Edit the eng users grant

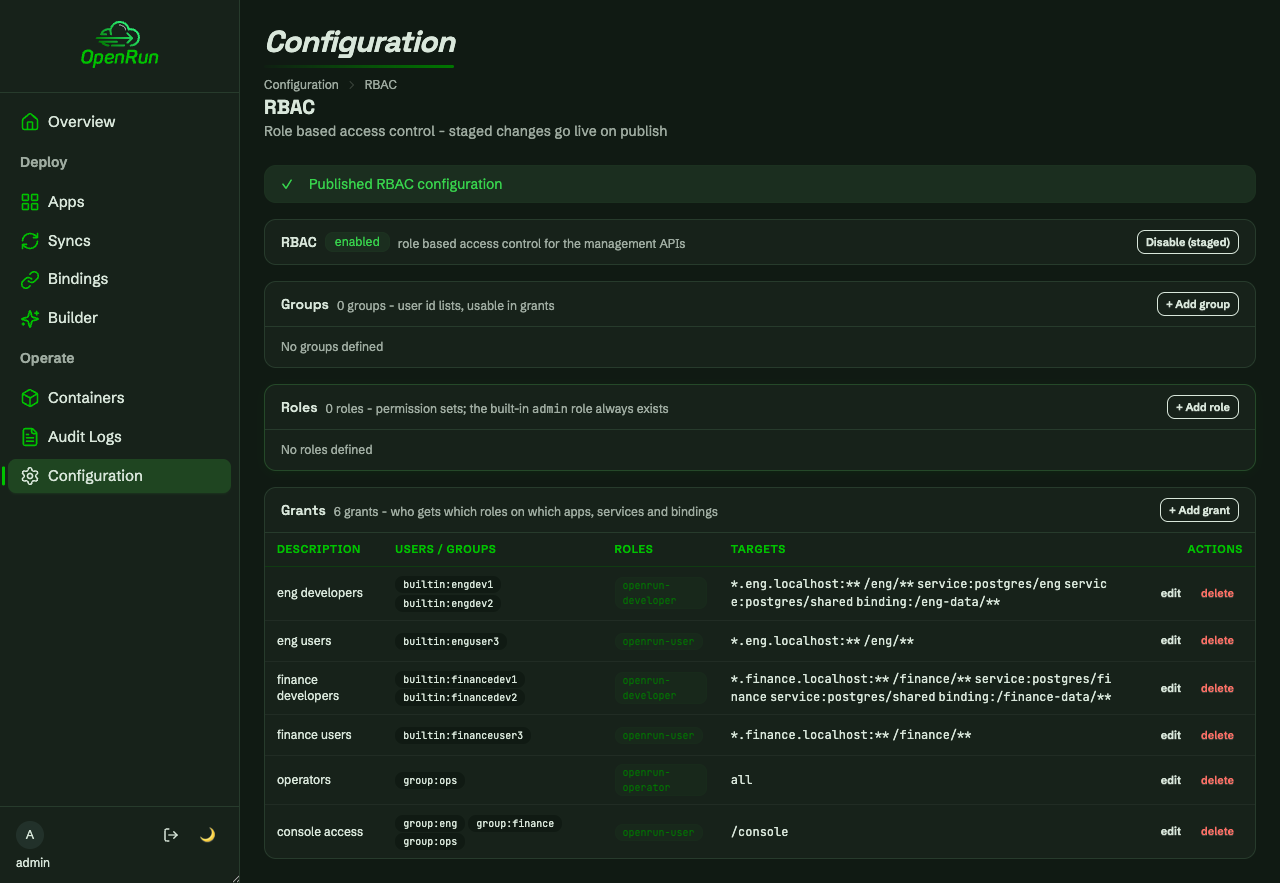pyautogui.click(x=1171, y=640)
